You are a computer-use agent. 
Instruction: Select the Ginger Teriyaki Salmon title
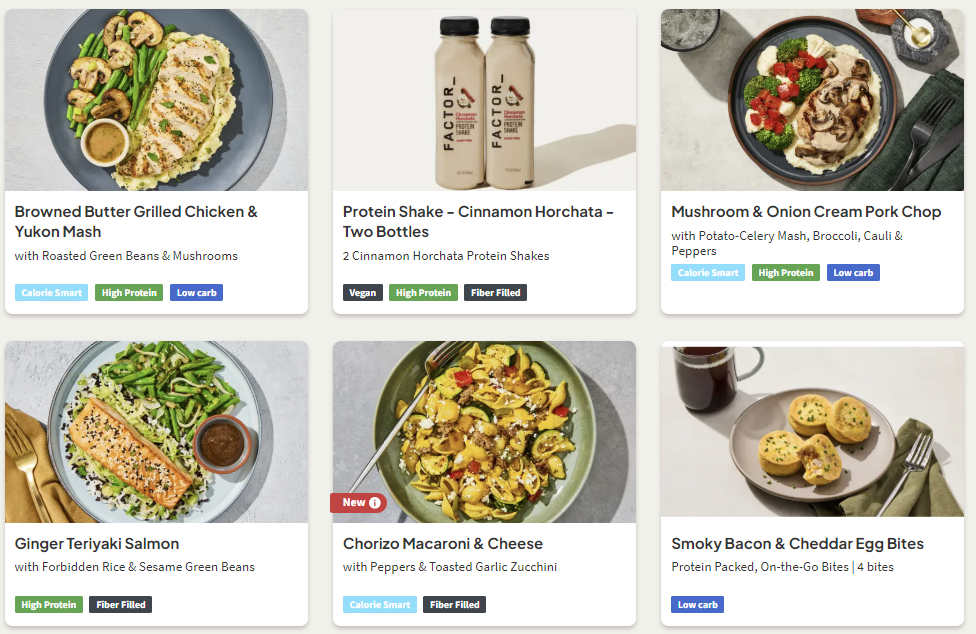pos(97,544)
